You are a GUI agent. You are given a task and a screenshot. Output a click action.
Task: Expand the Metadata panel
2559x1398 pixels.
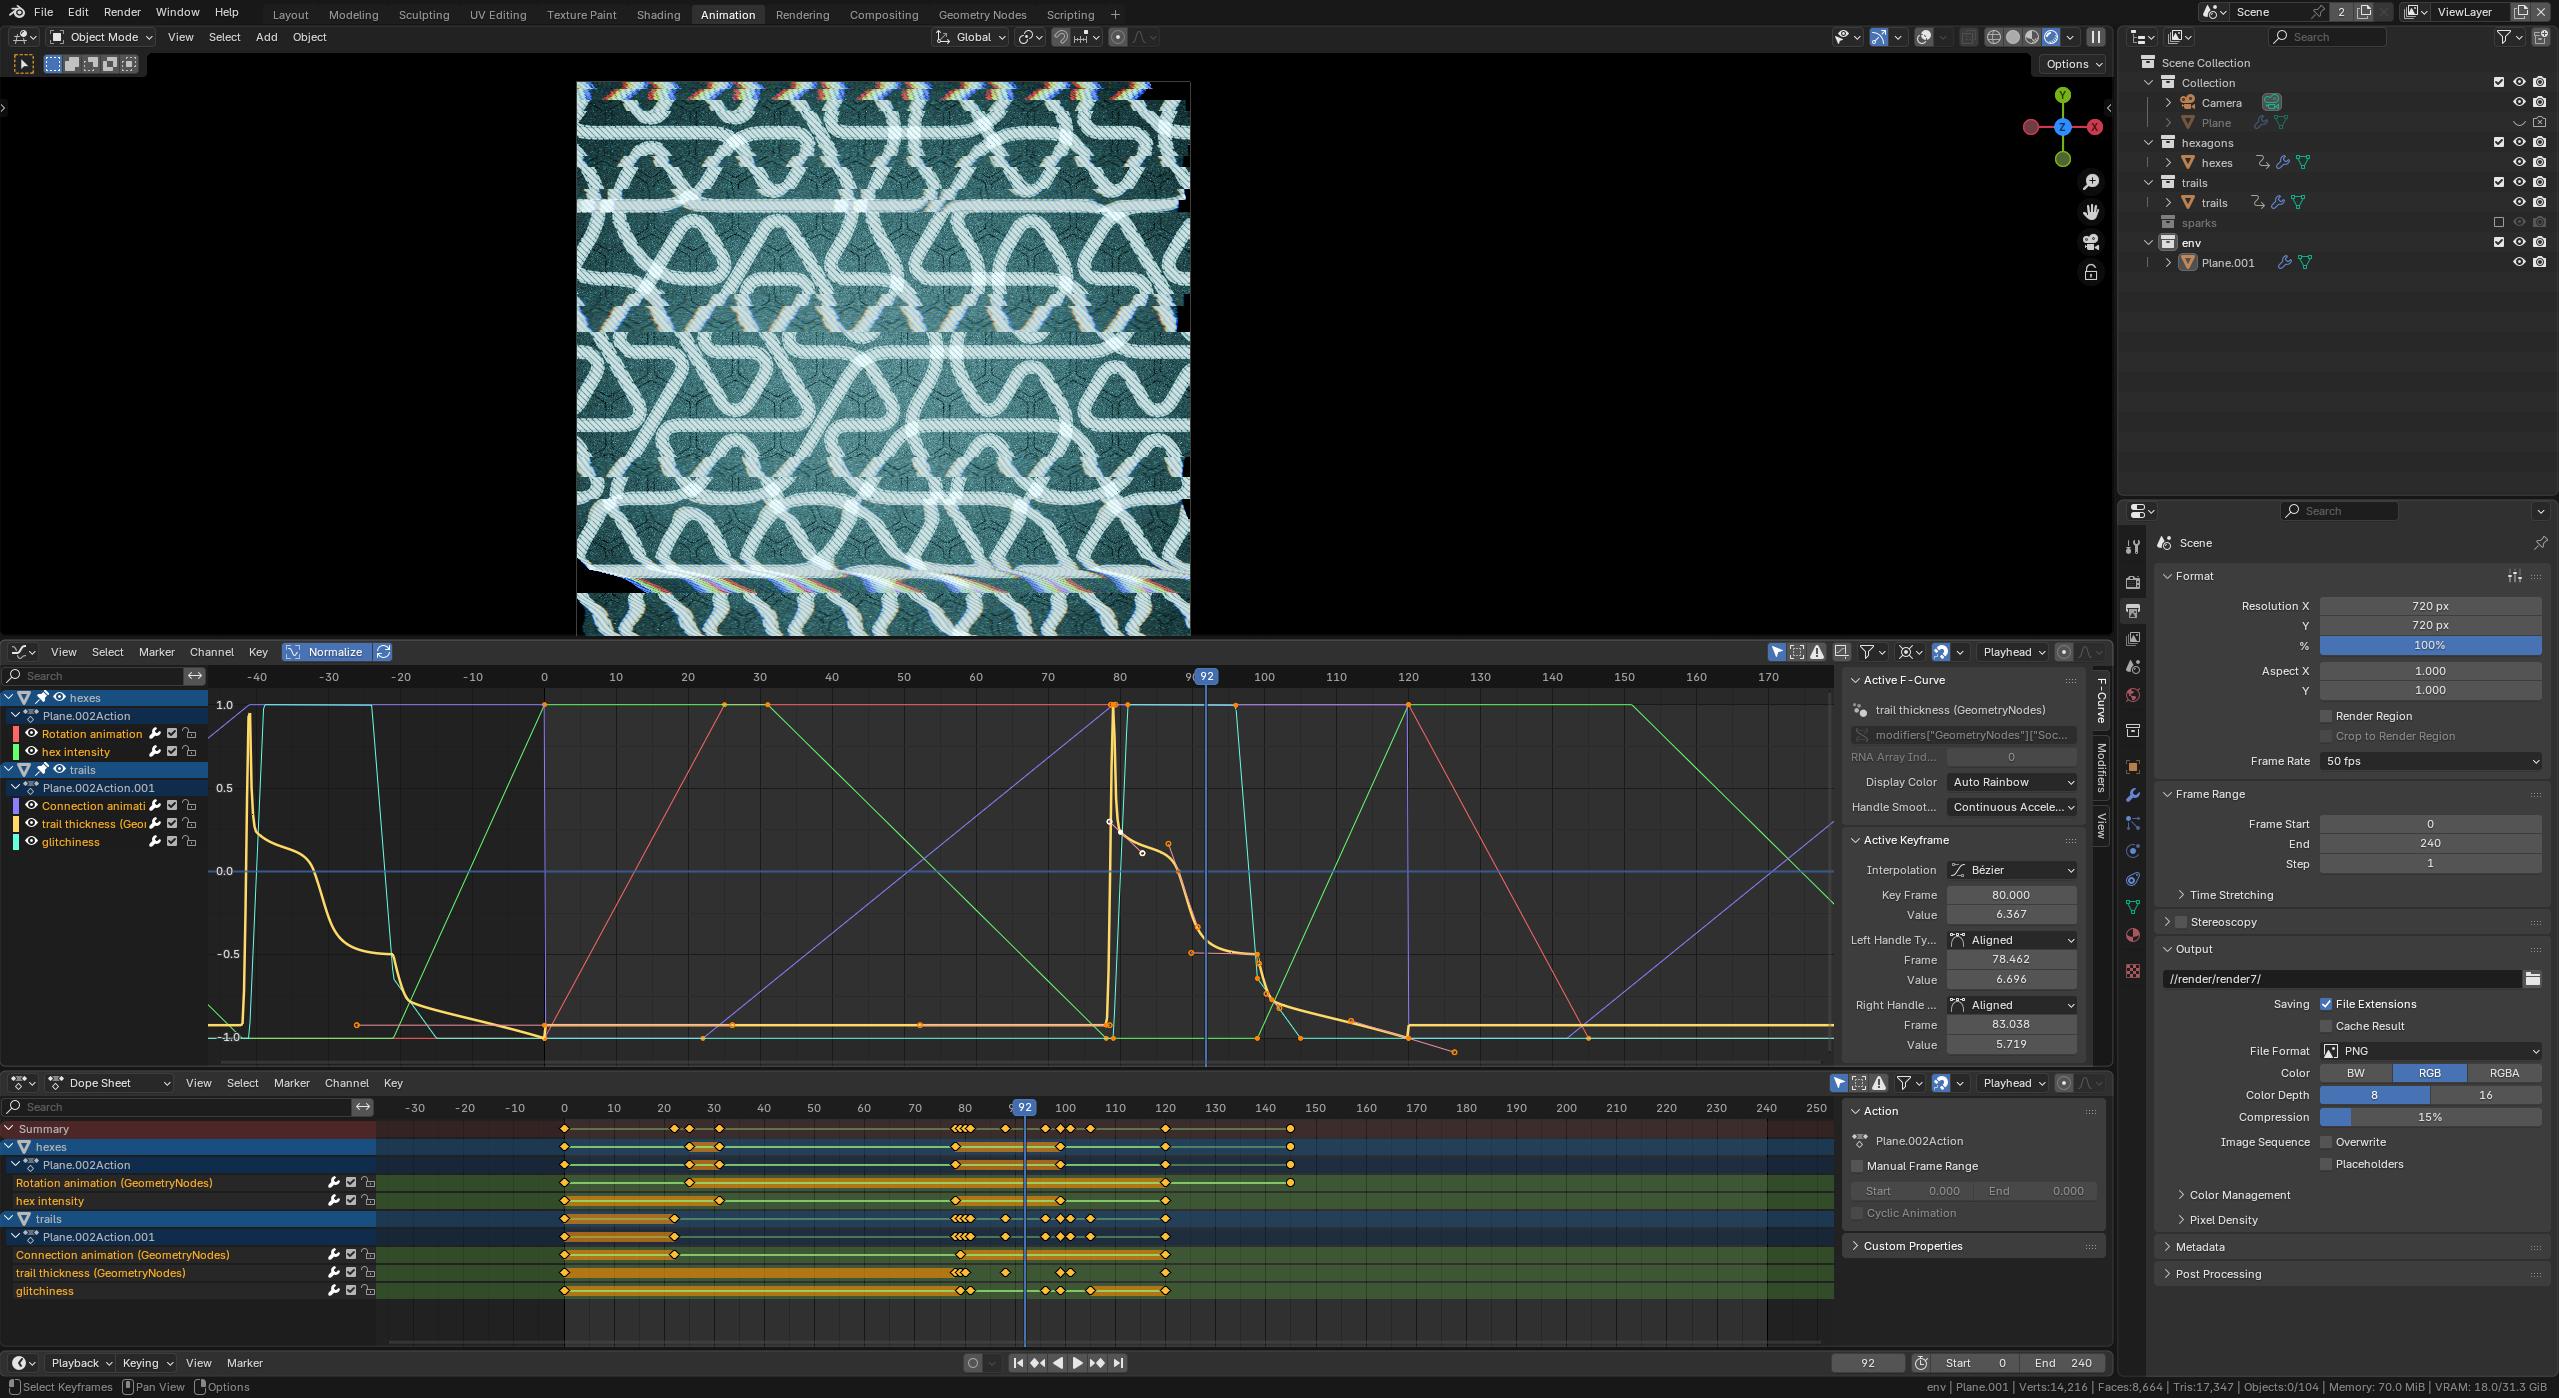2200,1247
